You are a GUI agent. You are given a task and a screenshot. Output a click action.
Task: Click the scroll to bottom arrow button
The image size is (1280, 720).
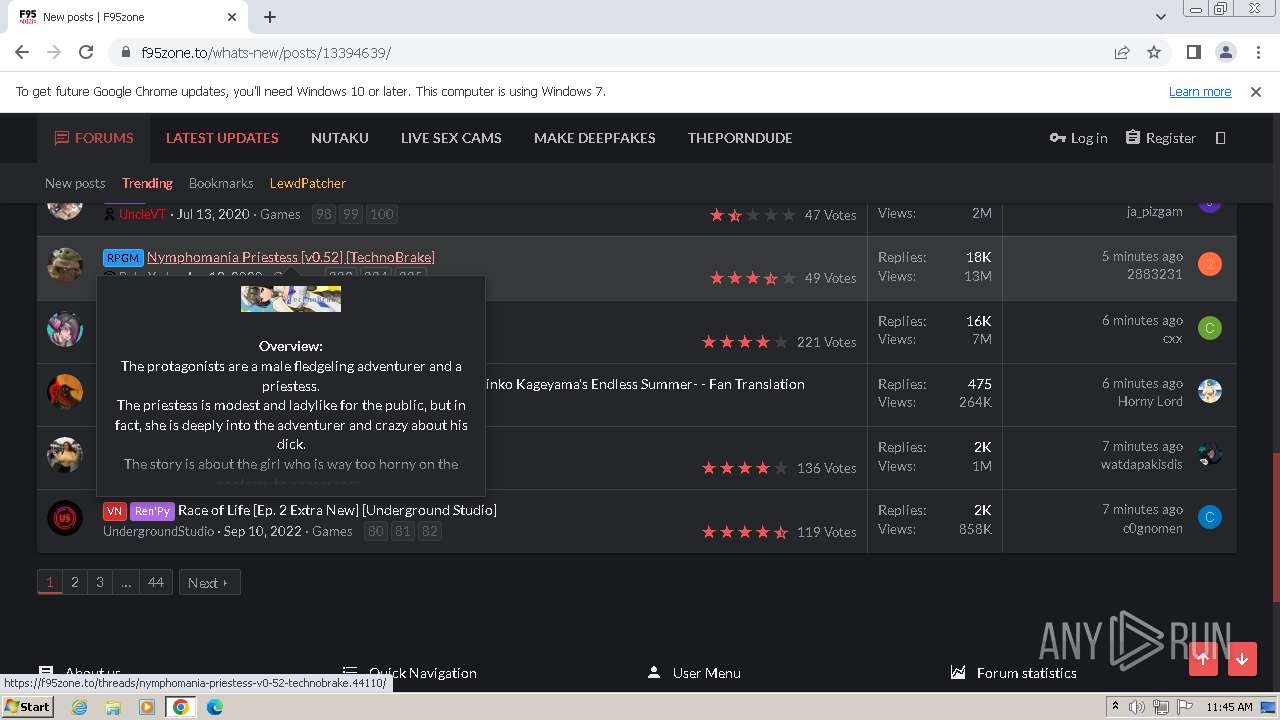(x=1242, y=659)
